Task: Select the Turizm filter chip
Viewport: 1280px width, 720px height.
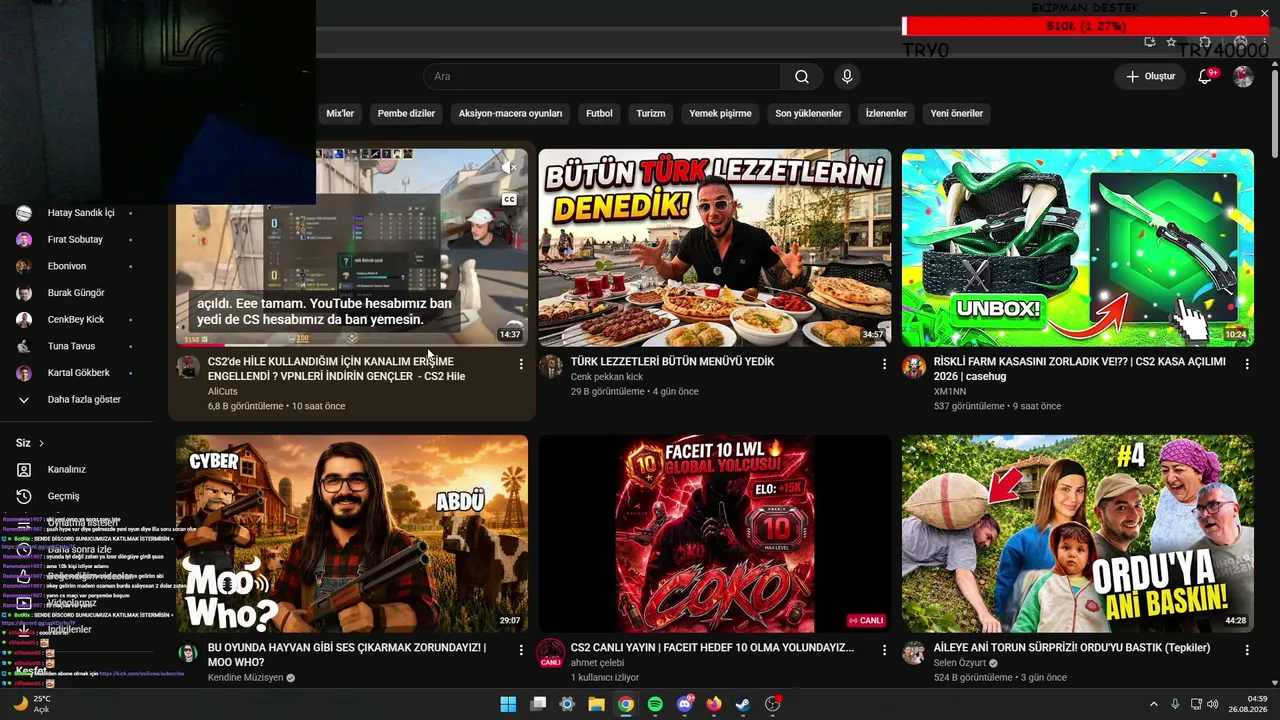Action: coord(651,114)
